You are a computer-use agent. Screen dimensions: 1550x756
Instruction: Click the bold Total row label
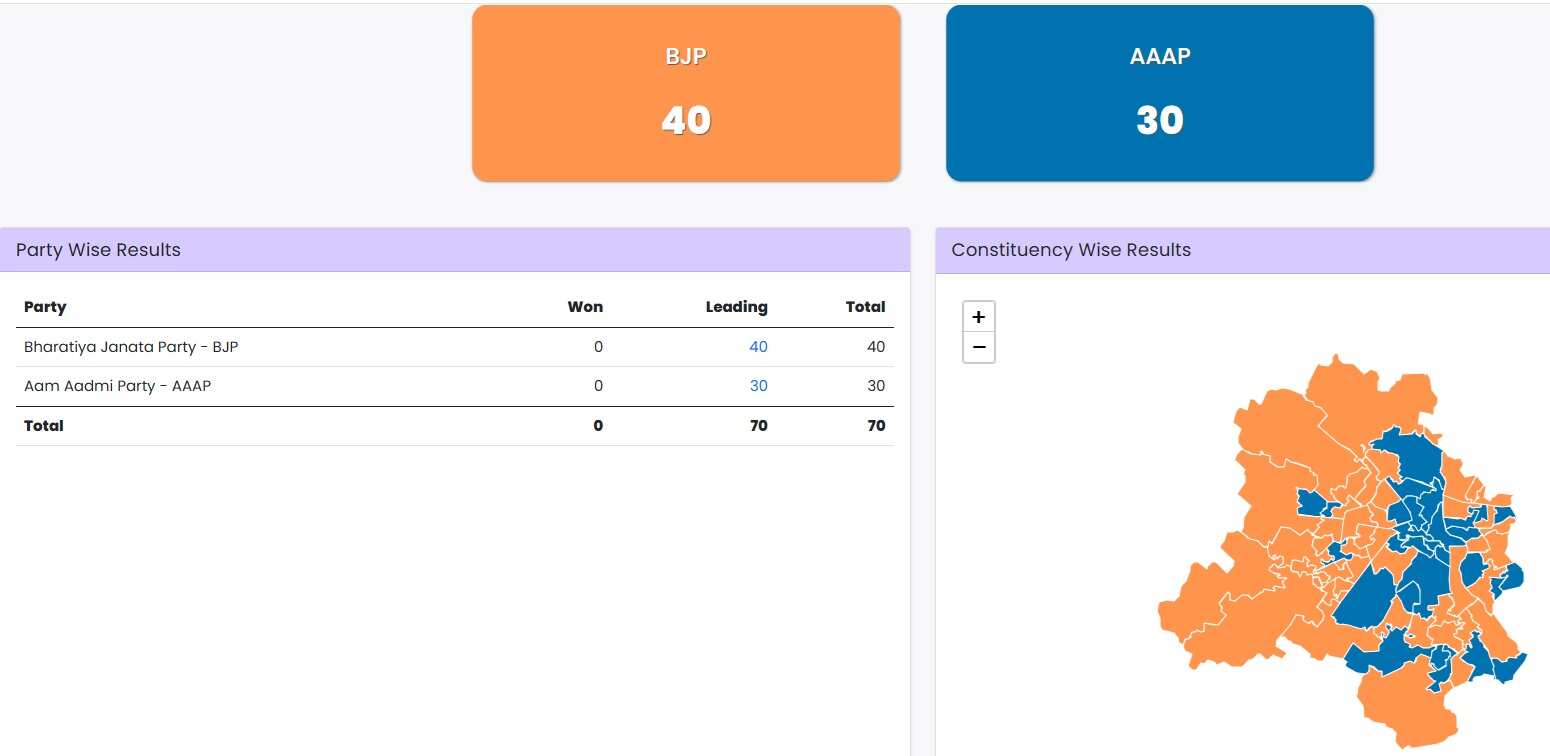pyautogui.click(x=44, y=426)
